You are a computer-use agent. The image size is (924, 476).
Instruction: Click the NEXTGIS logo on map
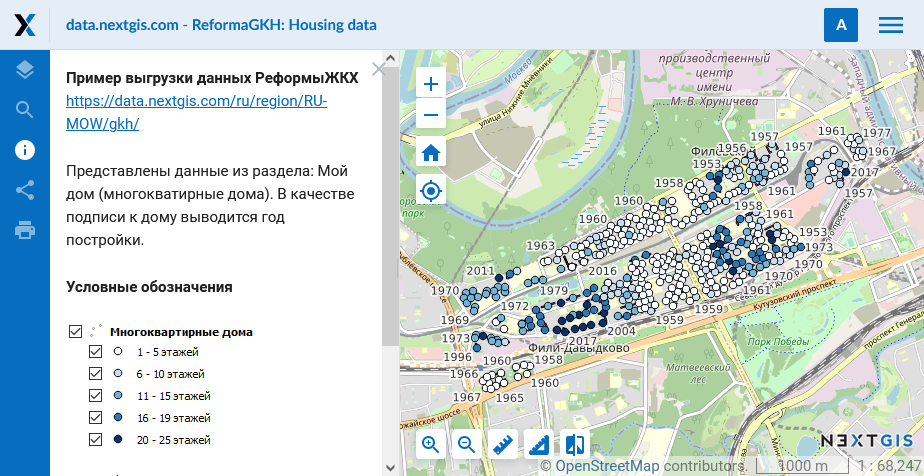point(866,441)
